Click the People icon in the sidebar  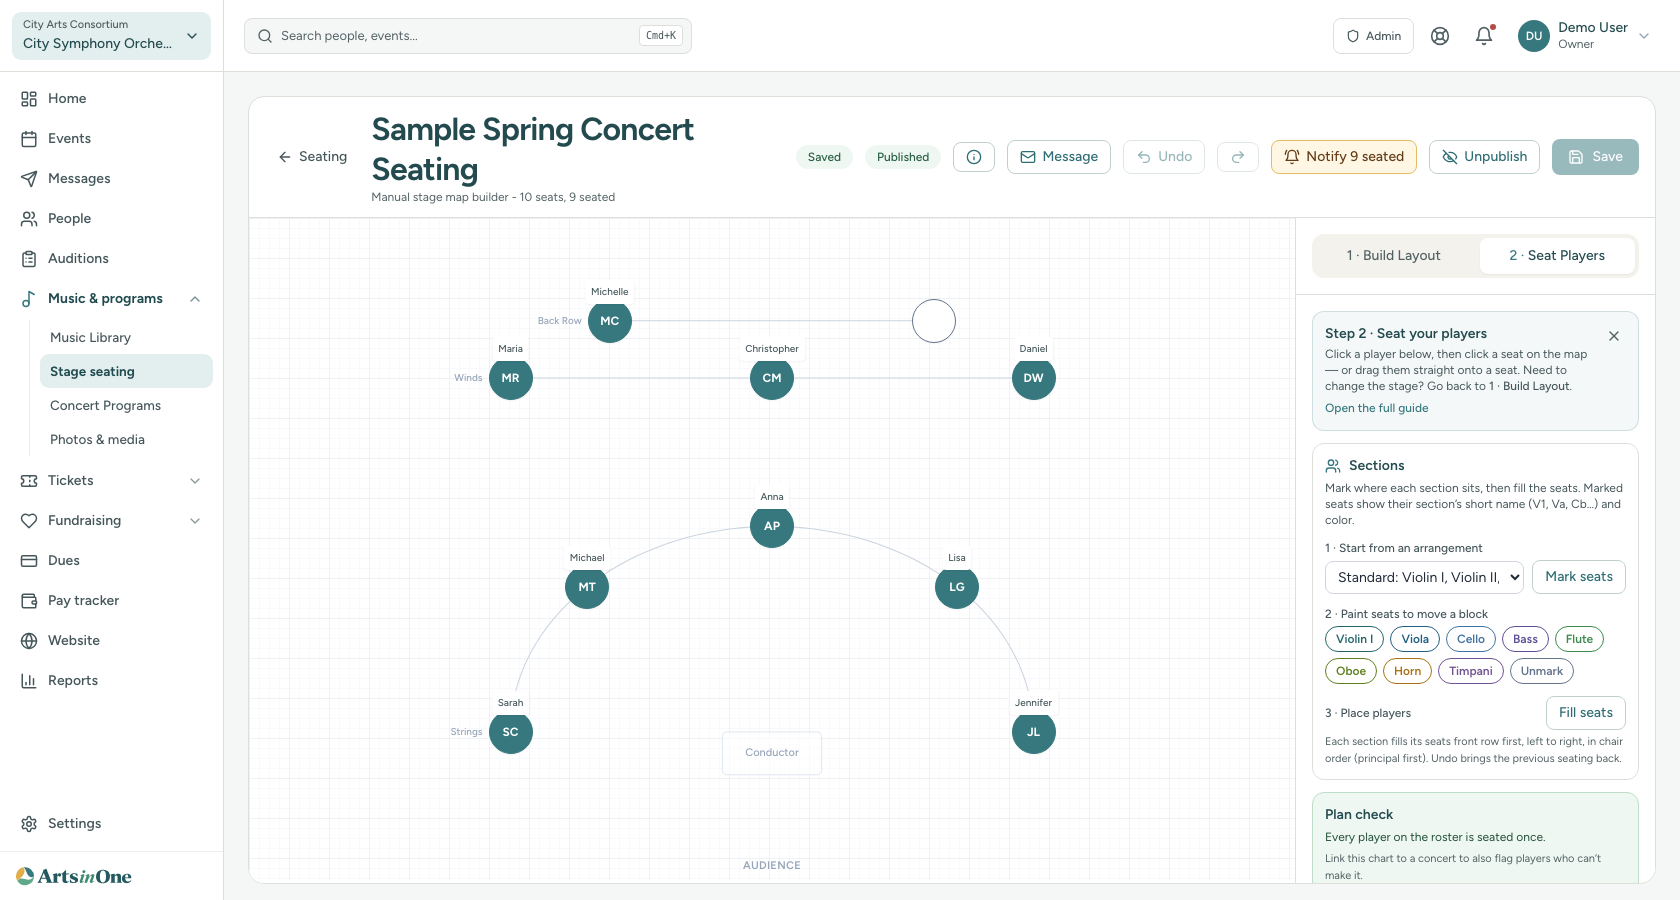click(x=29, y=219)
